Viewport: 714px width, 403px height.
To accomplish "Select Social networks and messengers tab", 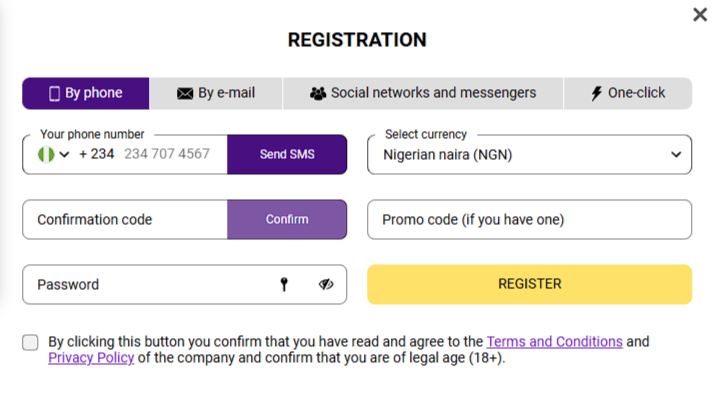I will pos(423,93).
